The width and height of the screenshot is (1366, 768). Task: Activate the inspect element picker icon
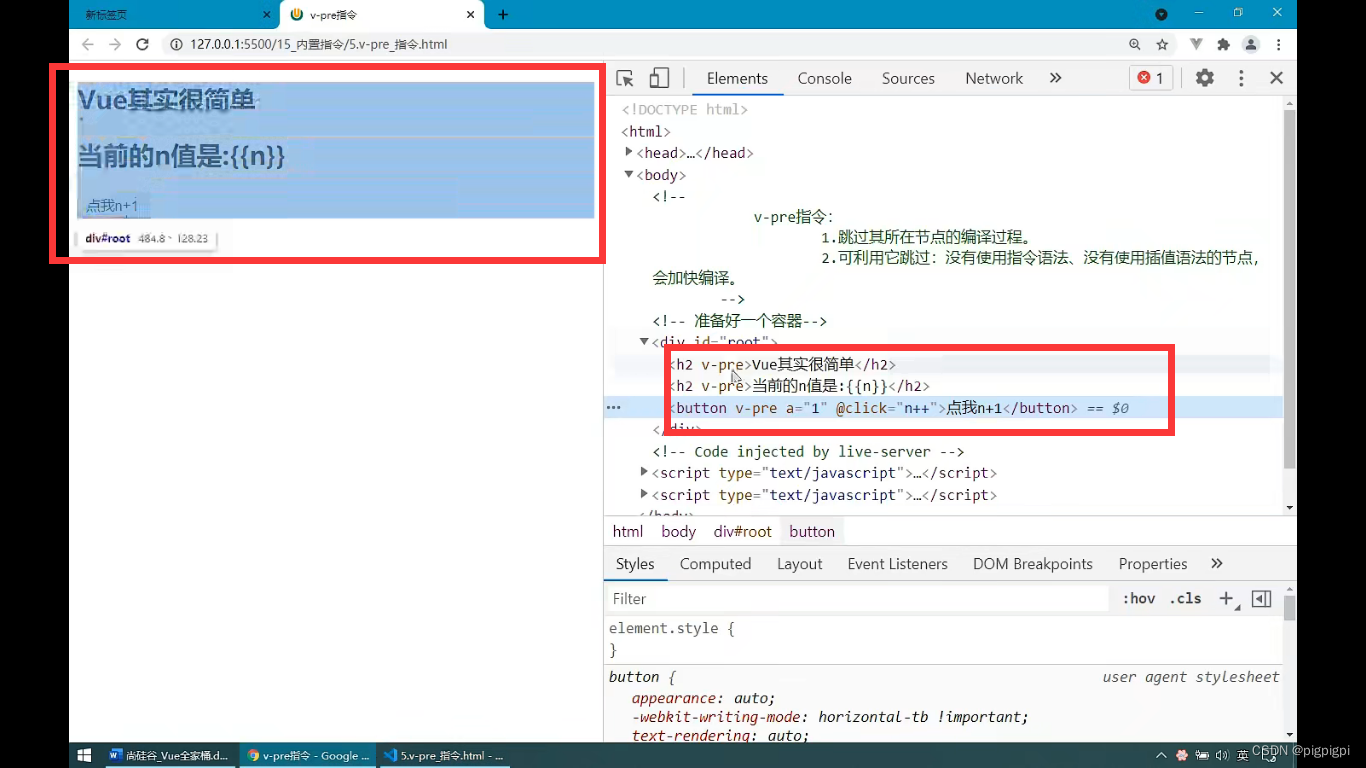(625, 78)
